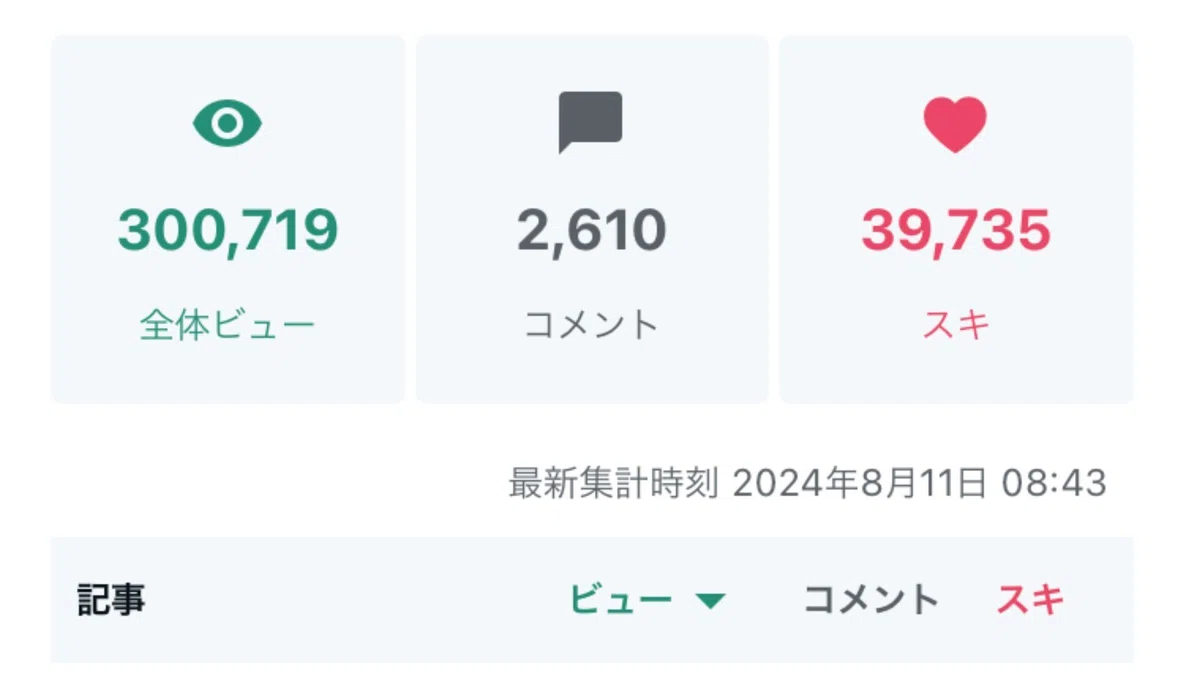
Task: Click the pink heart icon
Action: [954, 124]
